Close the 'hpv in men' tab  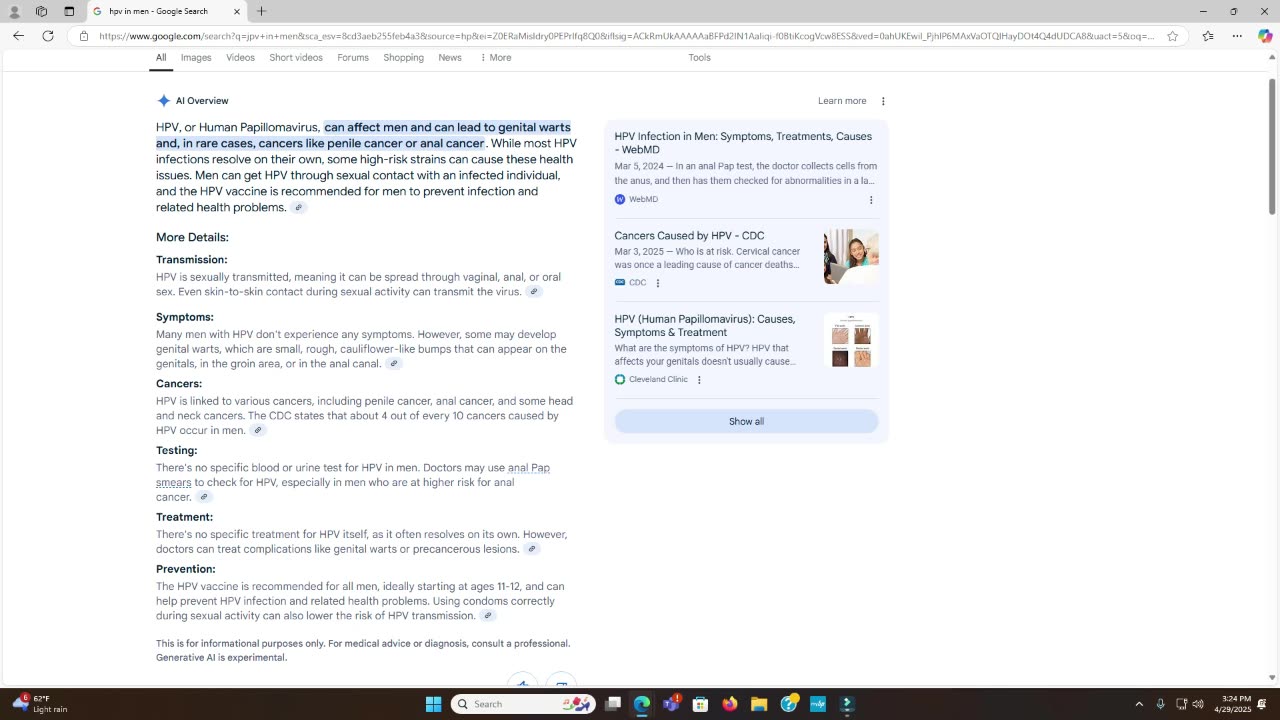237,11
